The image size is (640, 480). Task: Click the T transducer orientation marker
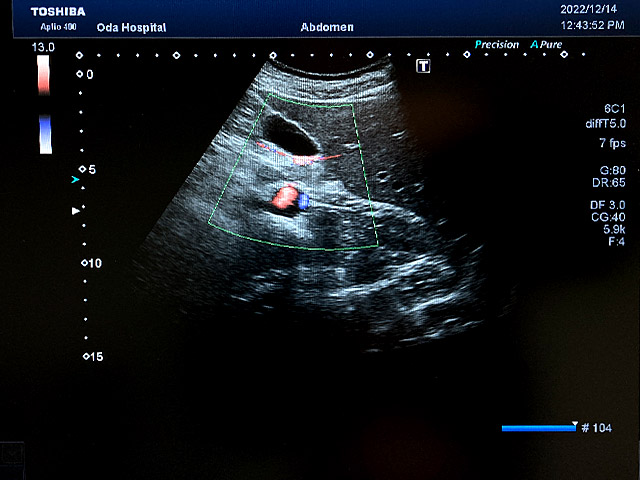[x=423, y=66]
